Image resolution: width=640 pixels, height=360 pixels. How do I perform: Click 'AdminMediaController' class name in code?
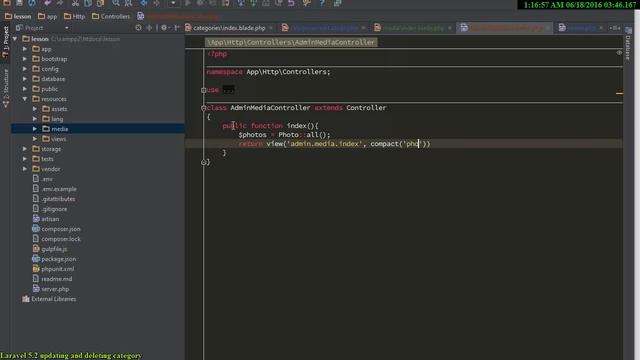coord(270,108)
